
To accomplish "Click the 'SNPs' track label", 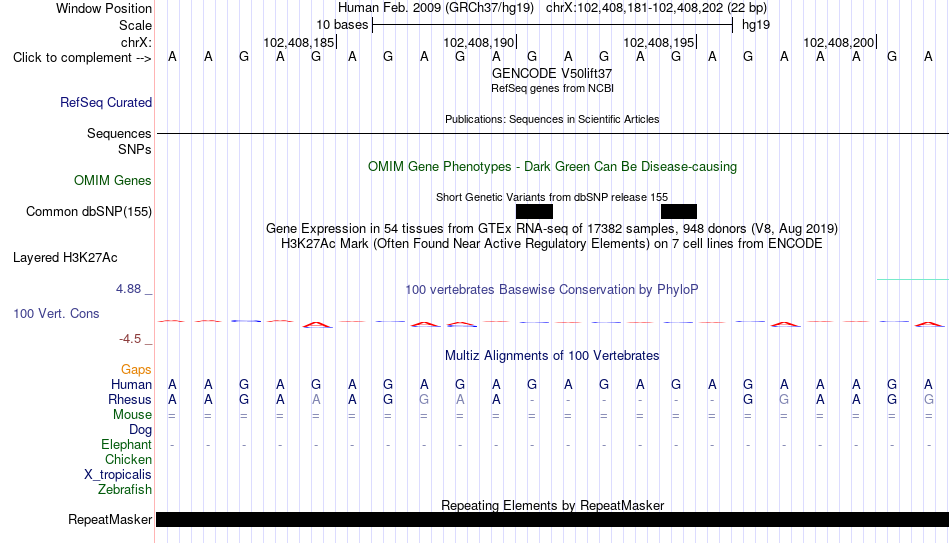I will pyautogui.click(x=135, y=149).
